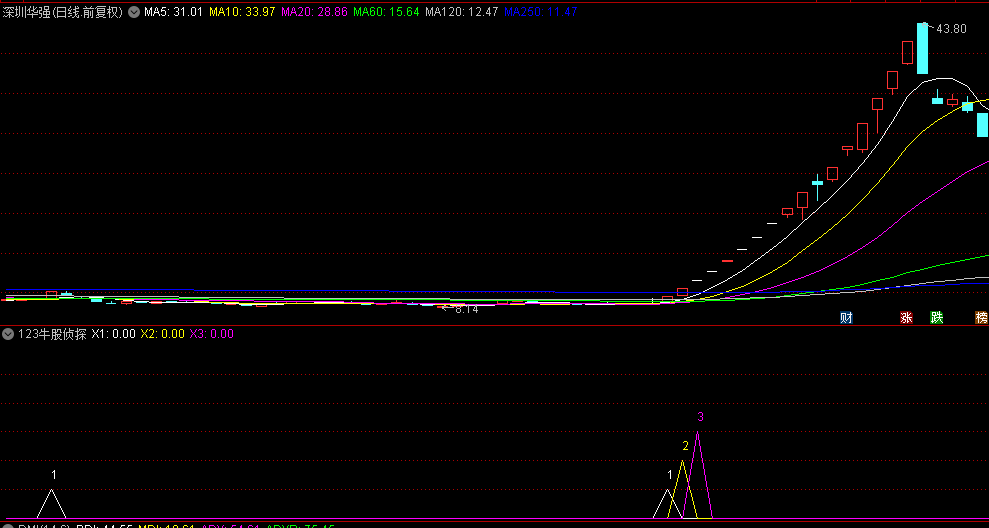Open the brown 榜 ranking icon
Image resolution: width=989 pixels, height=528 pixels.
click(x=981, y=317)
